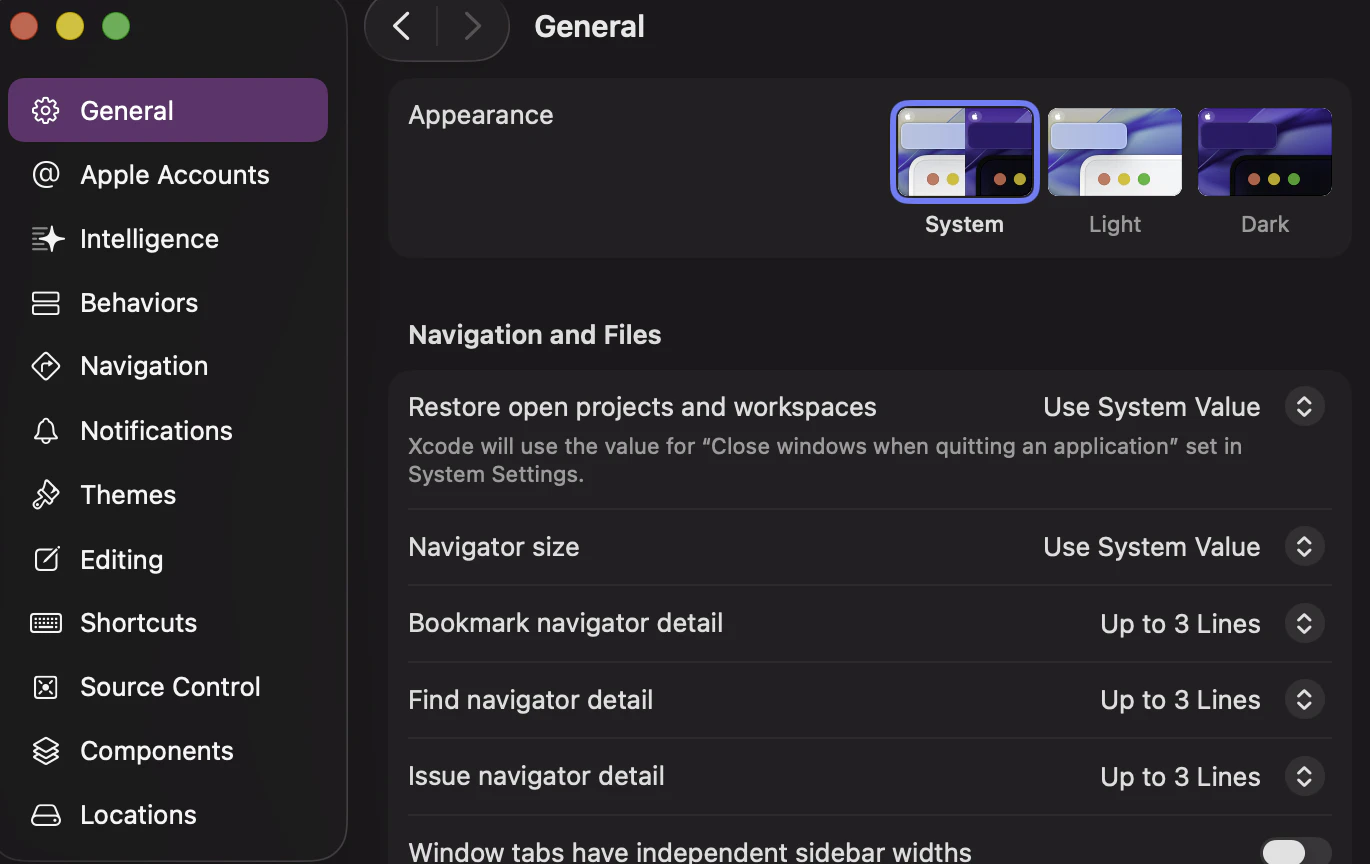The image size is (1370, 864).
Task: Click the Apple Accounts @ icon
Action: tap(46, 174)
